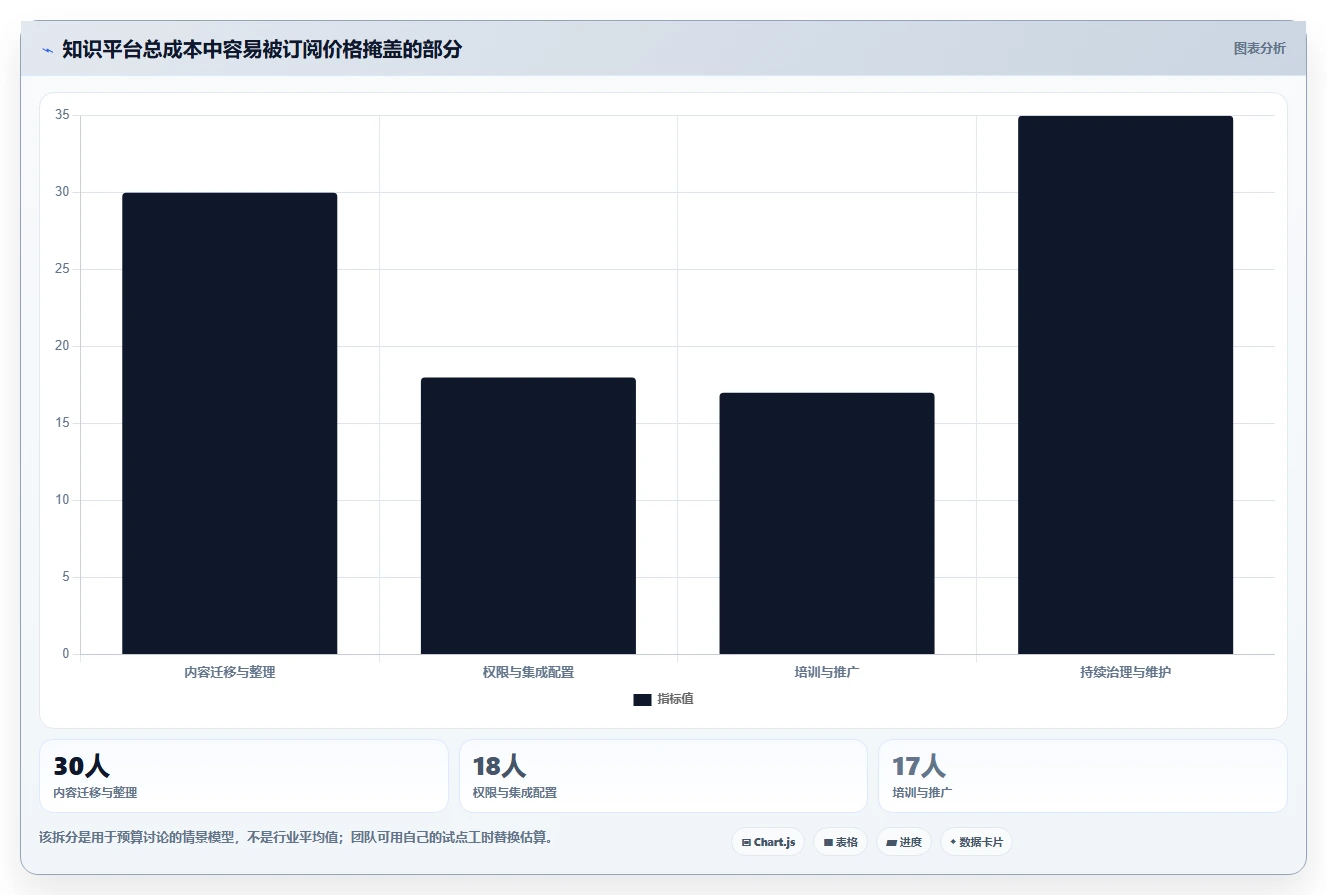Viewport: 1327px width, 895px height.
Task: Click the 35 y-axis tick label
Action: (x=62, y=115)
